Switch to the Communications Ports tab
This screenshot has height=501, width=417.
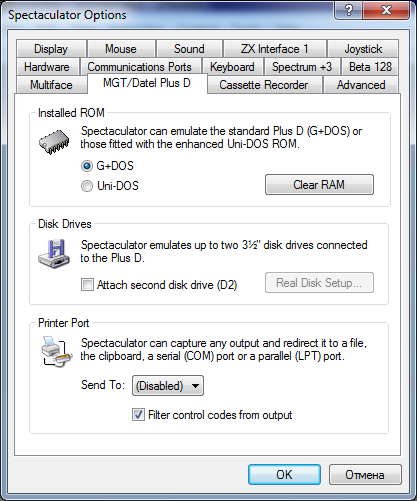click(140, 67)
